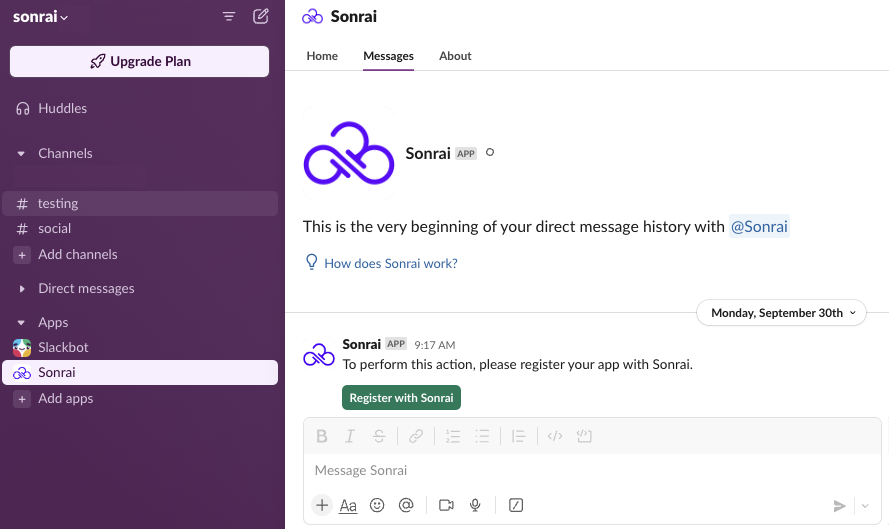Click the @Sonrai mention link
Image resolution: width=889 pixels, height=529 pixels.
click(759, 227)
